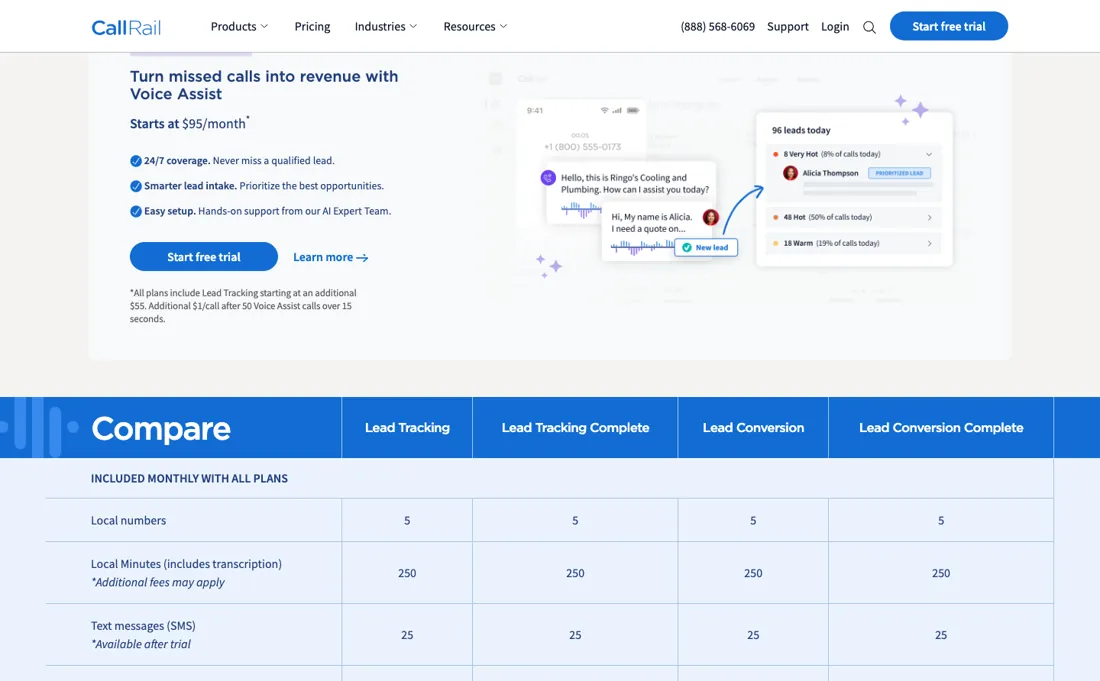Select the Lead Conversion column header
This screenshot has height=681, width=1100.
tap(753, 428)
